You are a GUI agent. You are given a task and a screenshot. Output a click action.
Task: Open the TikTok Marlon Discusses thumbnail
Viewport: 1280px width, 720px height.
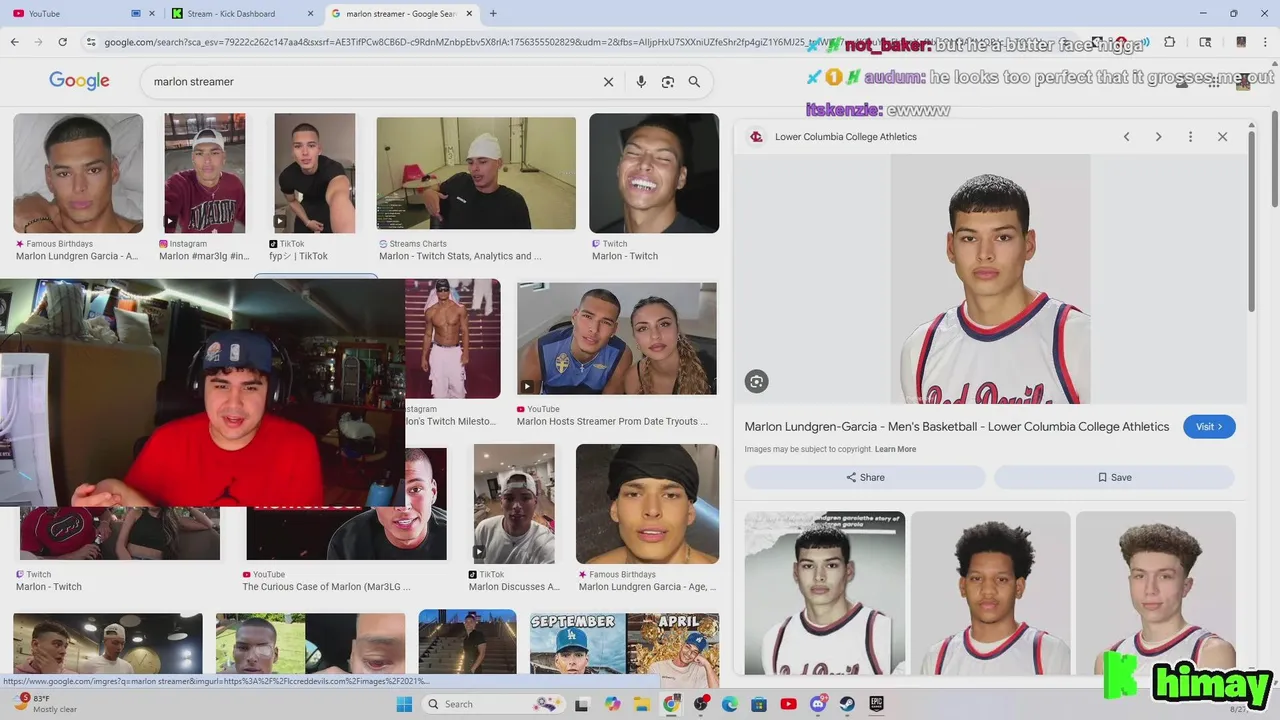point(514,504)
